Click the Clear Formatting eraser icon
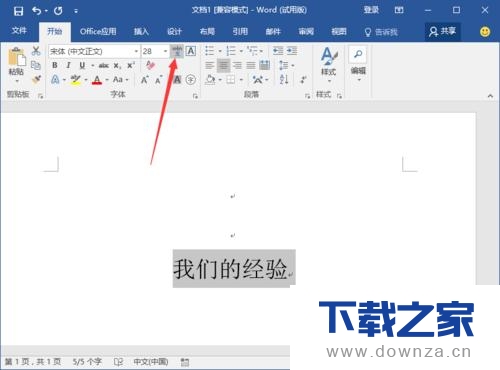 click(x=150, y=65)
